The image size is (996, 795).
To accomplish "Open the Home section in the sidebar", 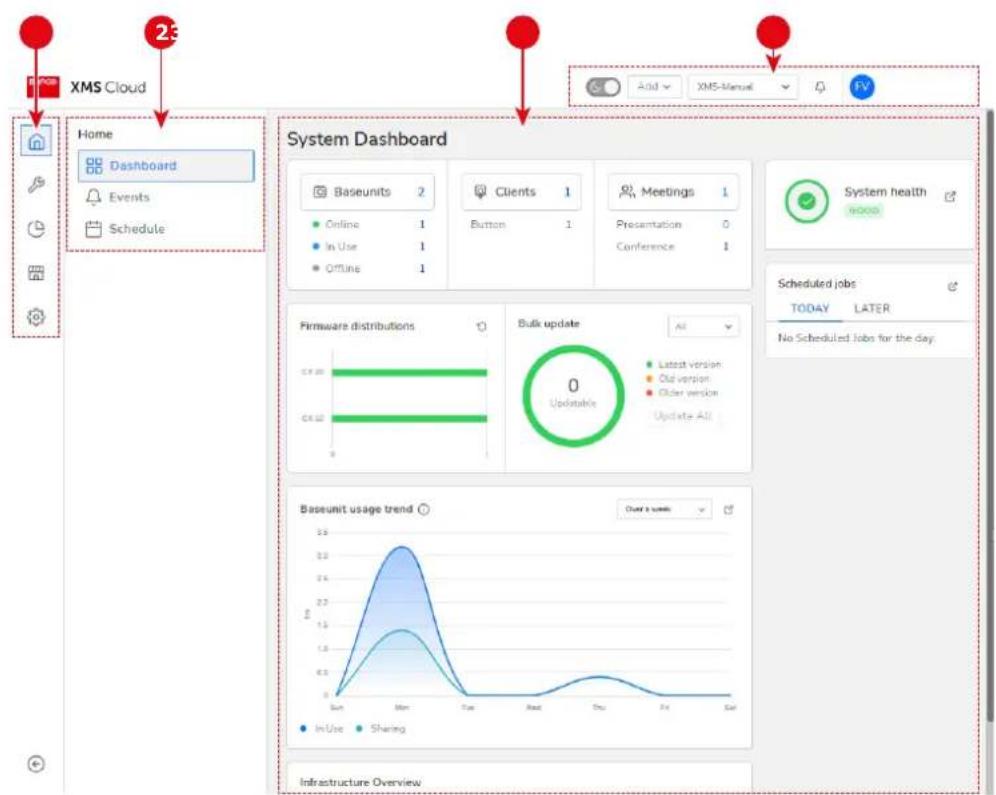I will 36,140.
